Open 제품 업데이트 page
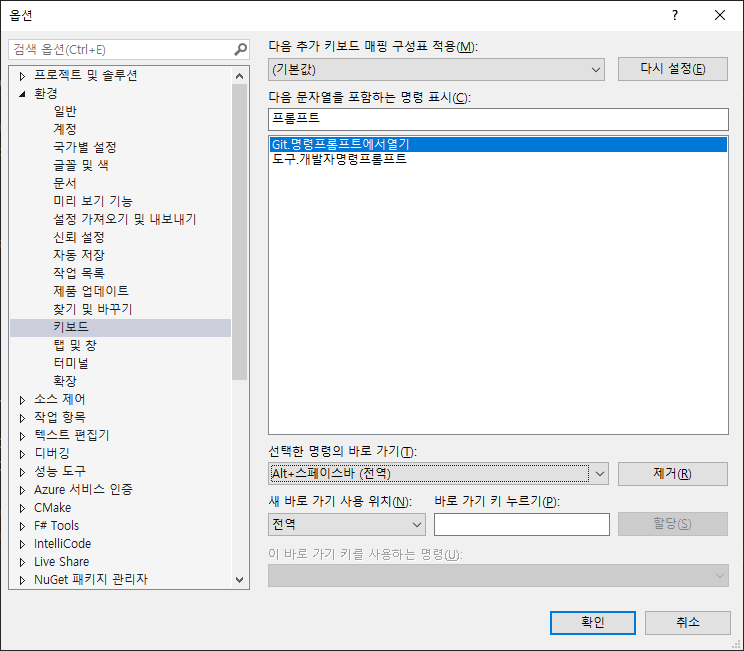This screenshot has height=651, width=744. click(x=91, y=291)
